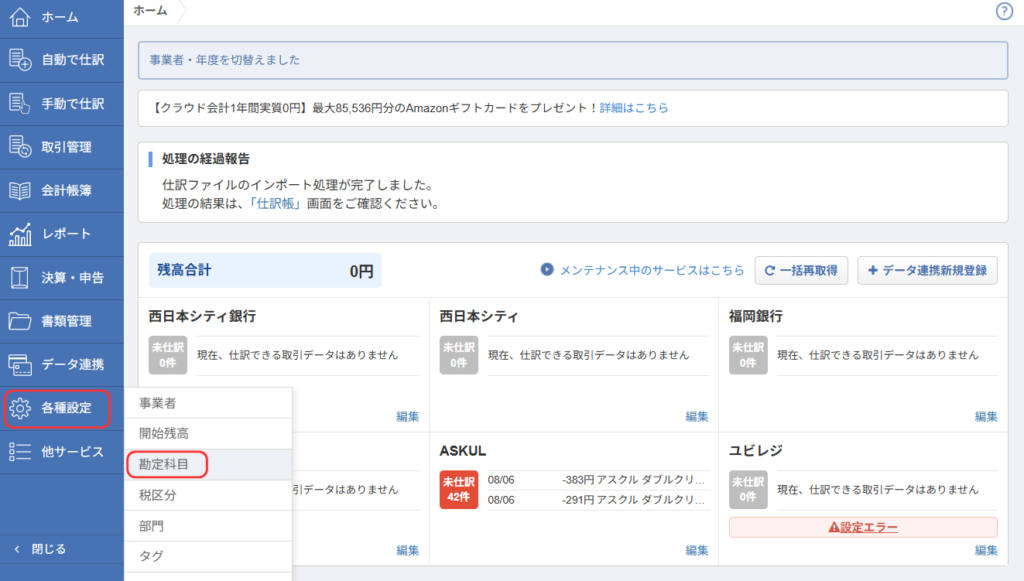Viewport: 1024px width, 581px height.
Task: Open the data linkage icon
Action: click(20, 364)
